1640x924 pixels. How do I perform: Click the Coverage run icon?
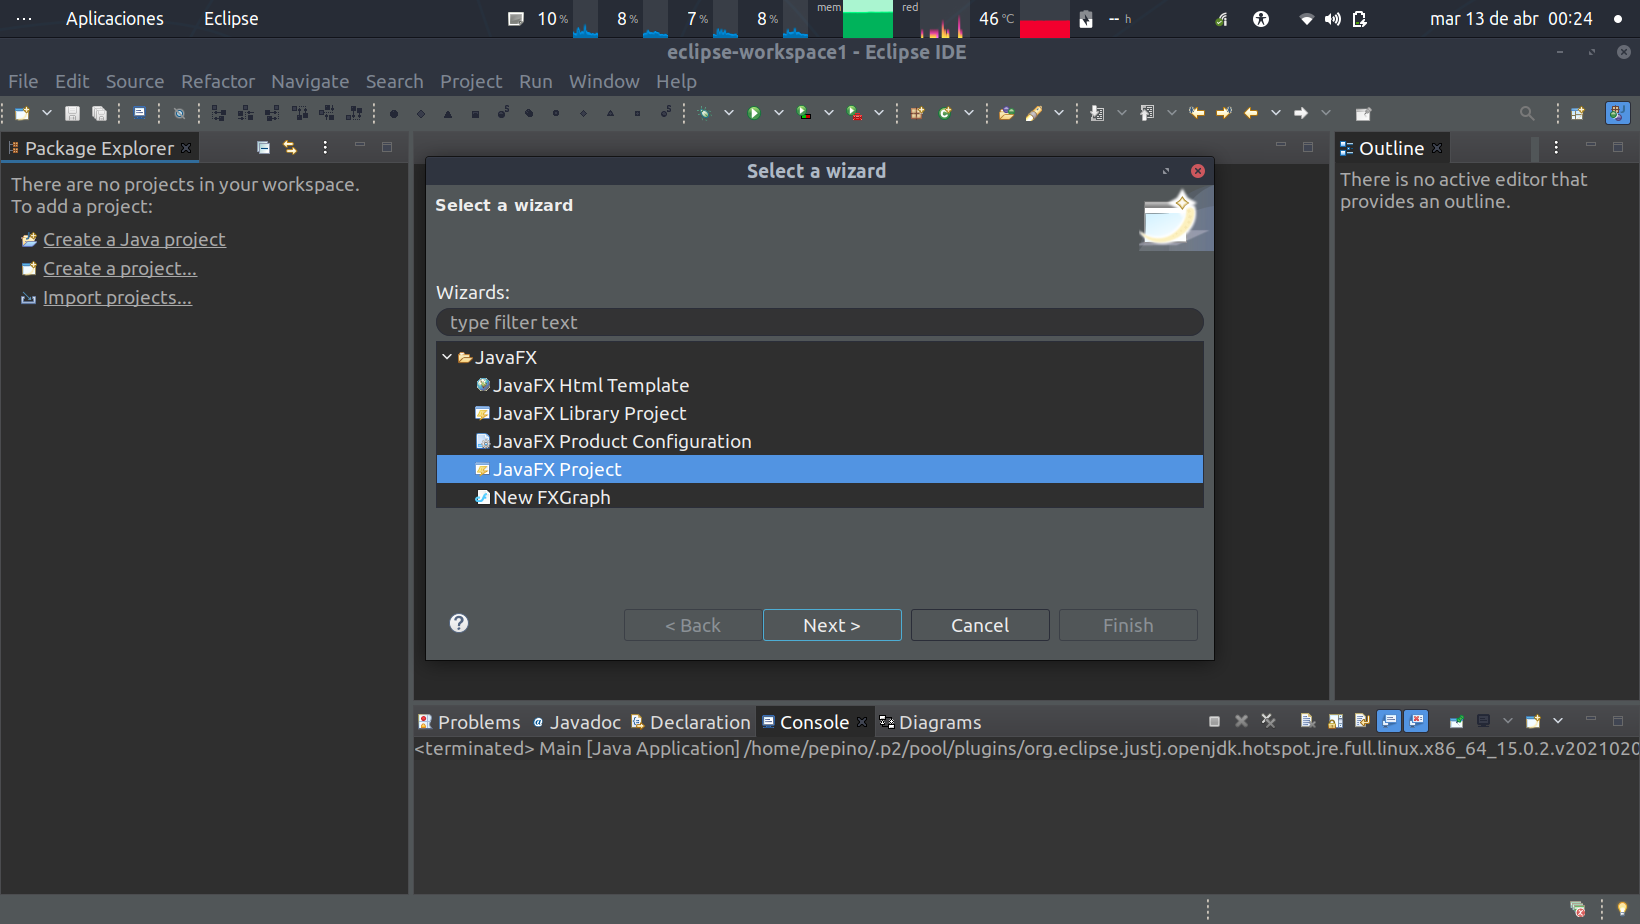[x=804, y=114]
